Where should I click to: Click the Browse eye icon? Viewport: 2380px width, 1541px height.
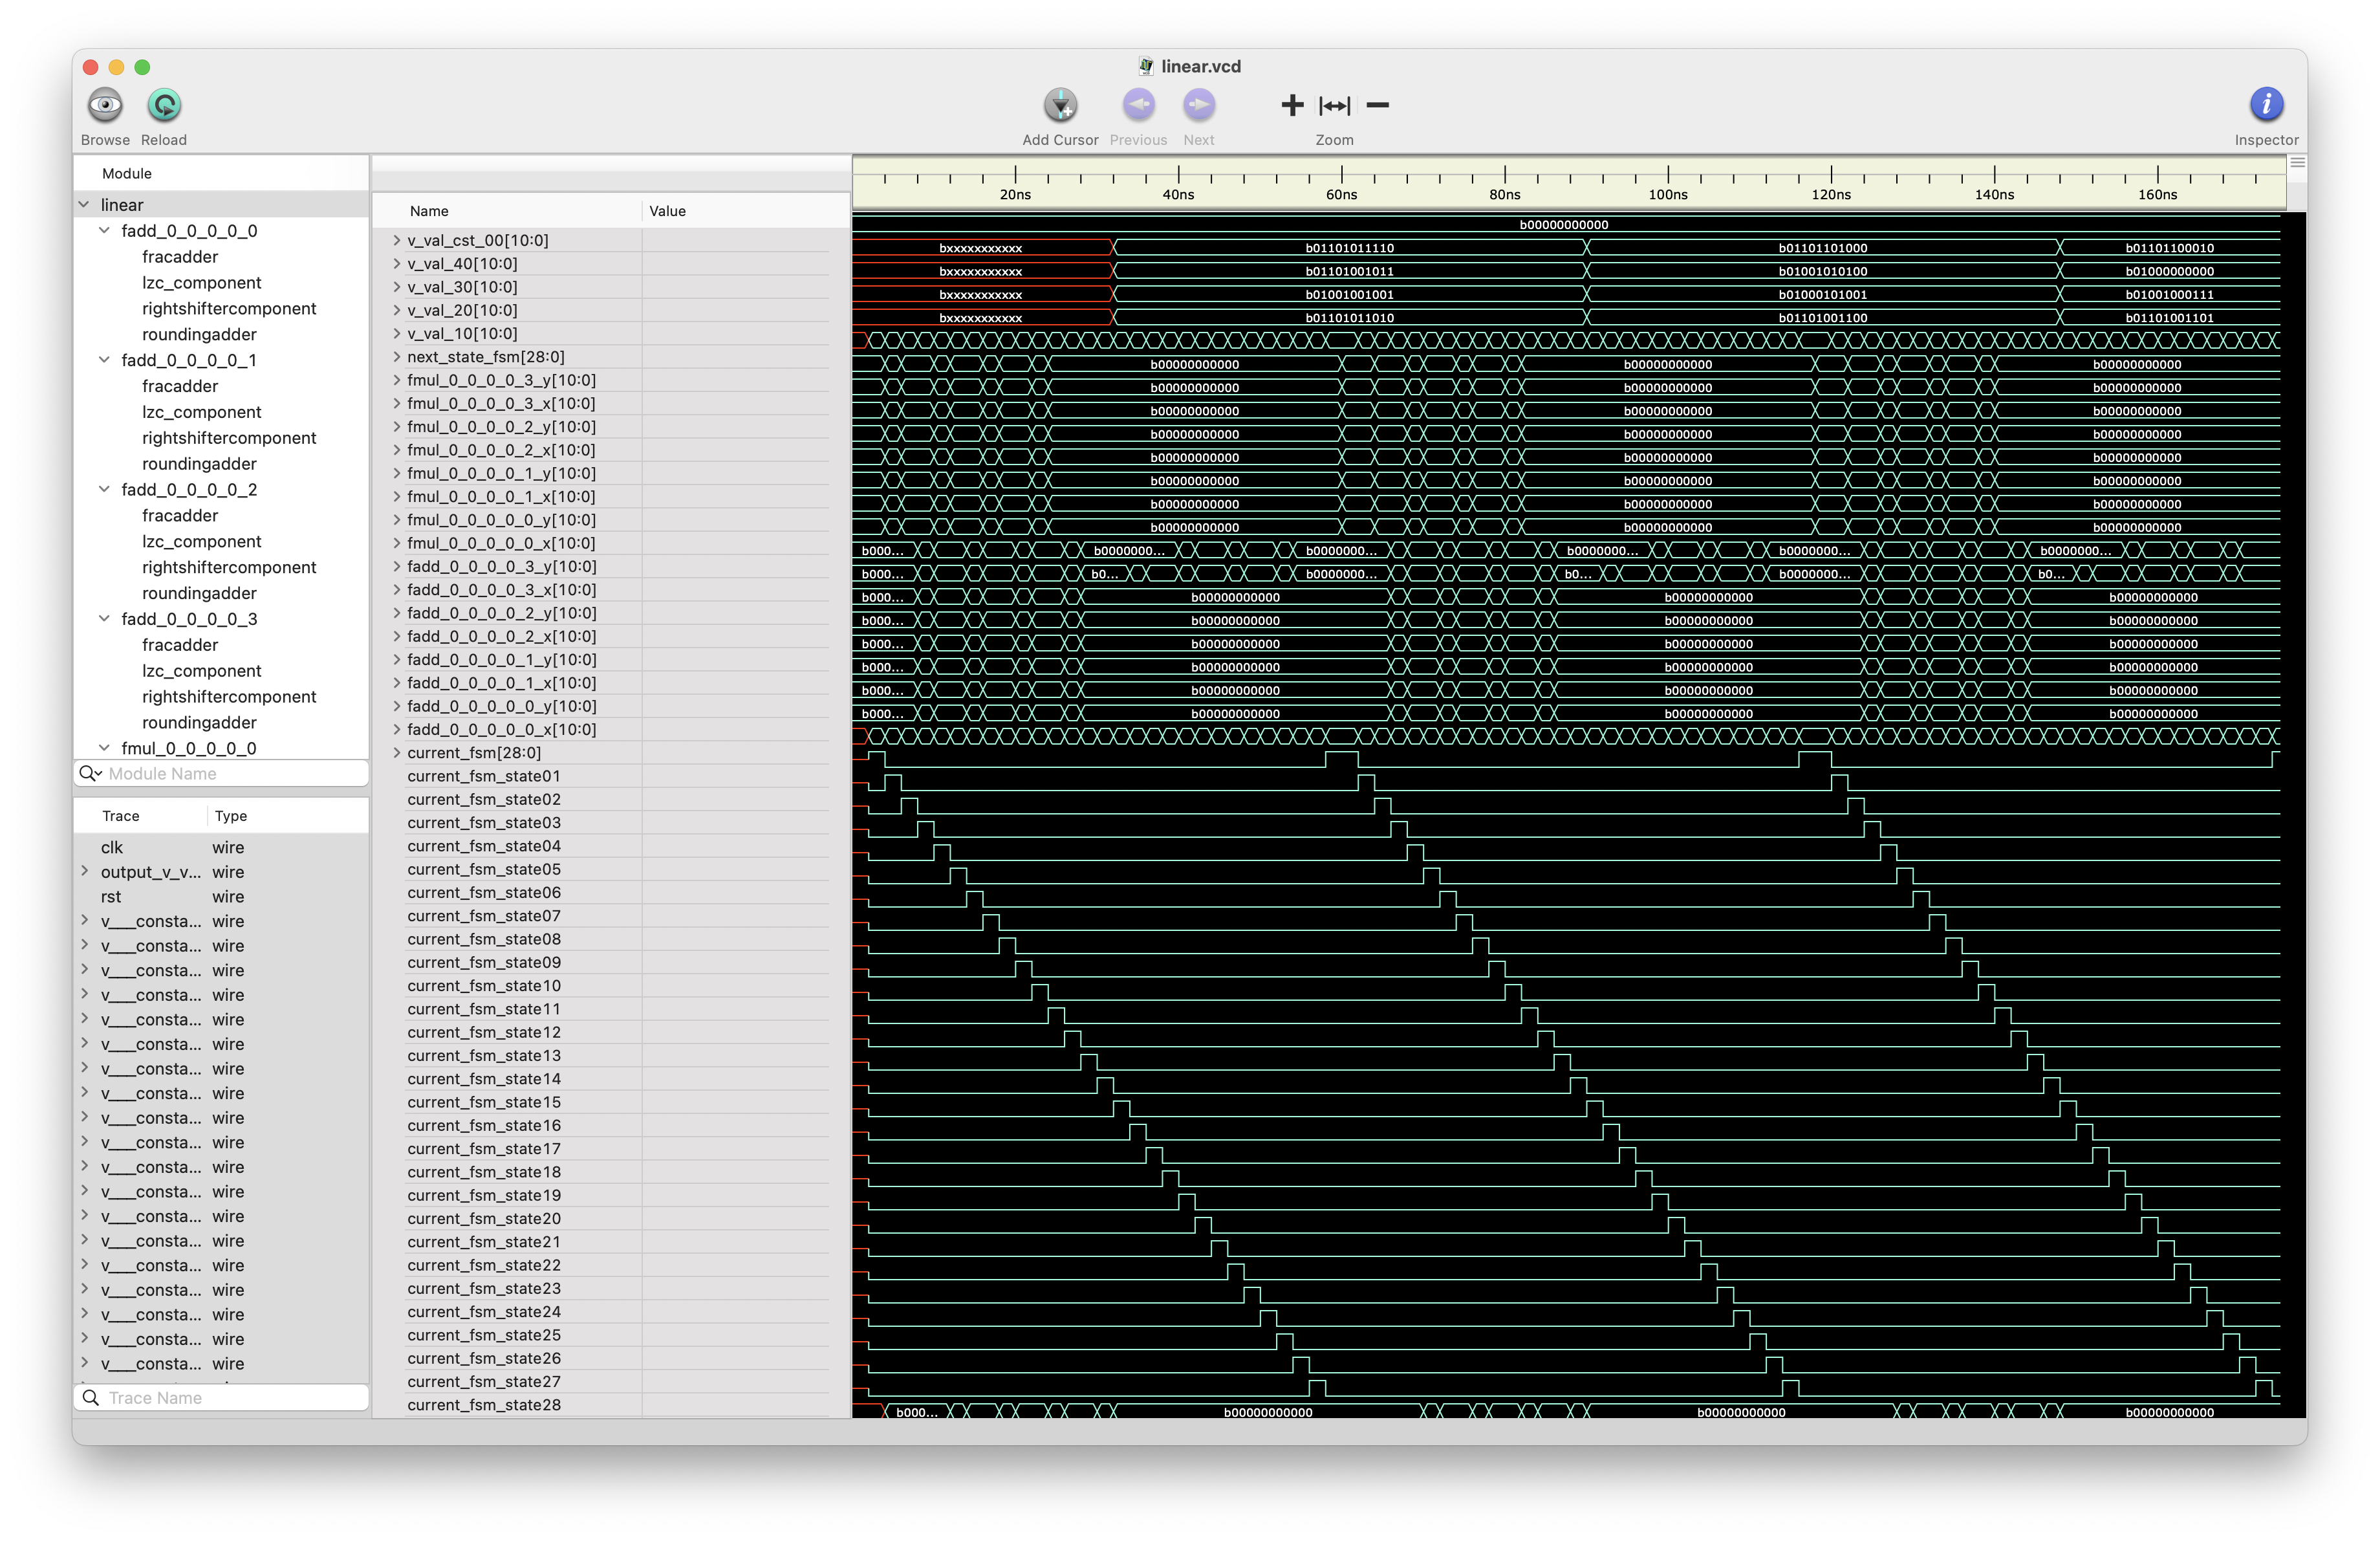click(x=105, y=105)
